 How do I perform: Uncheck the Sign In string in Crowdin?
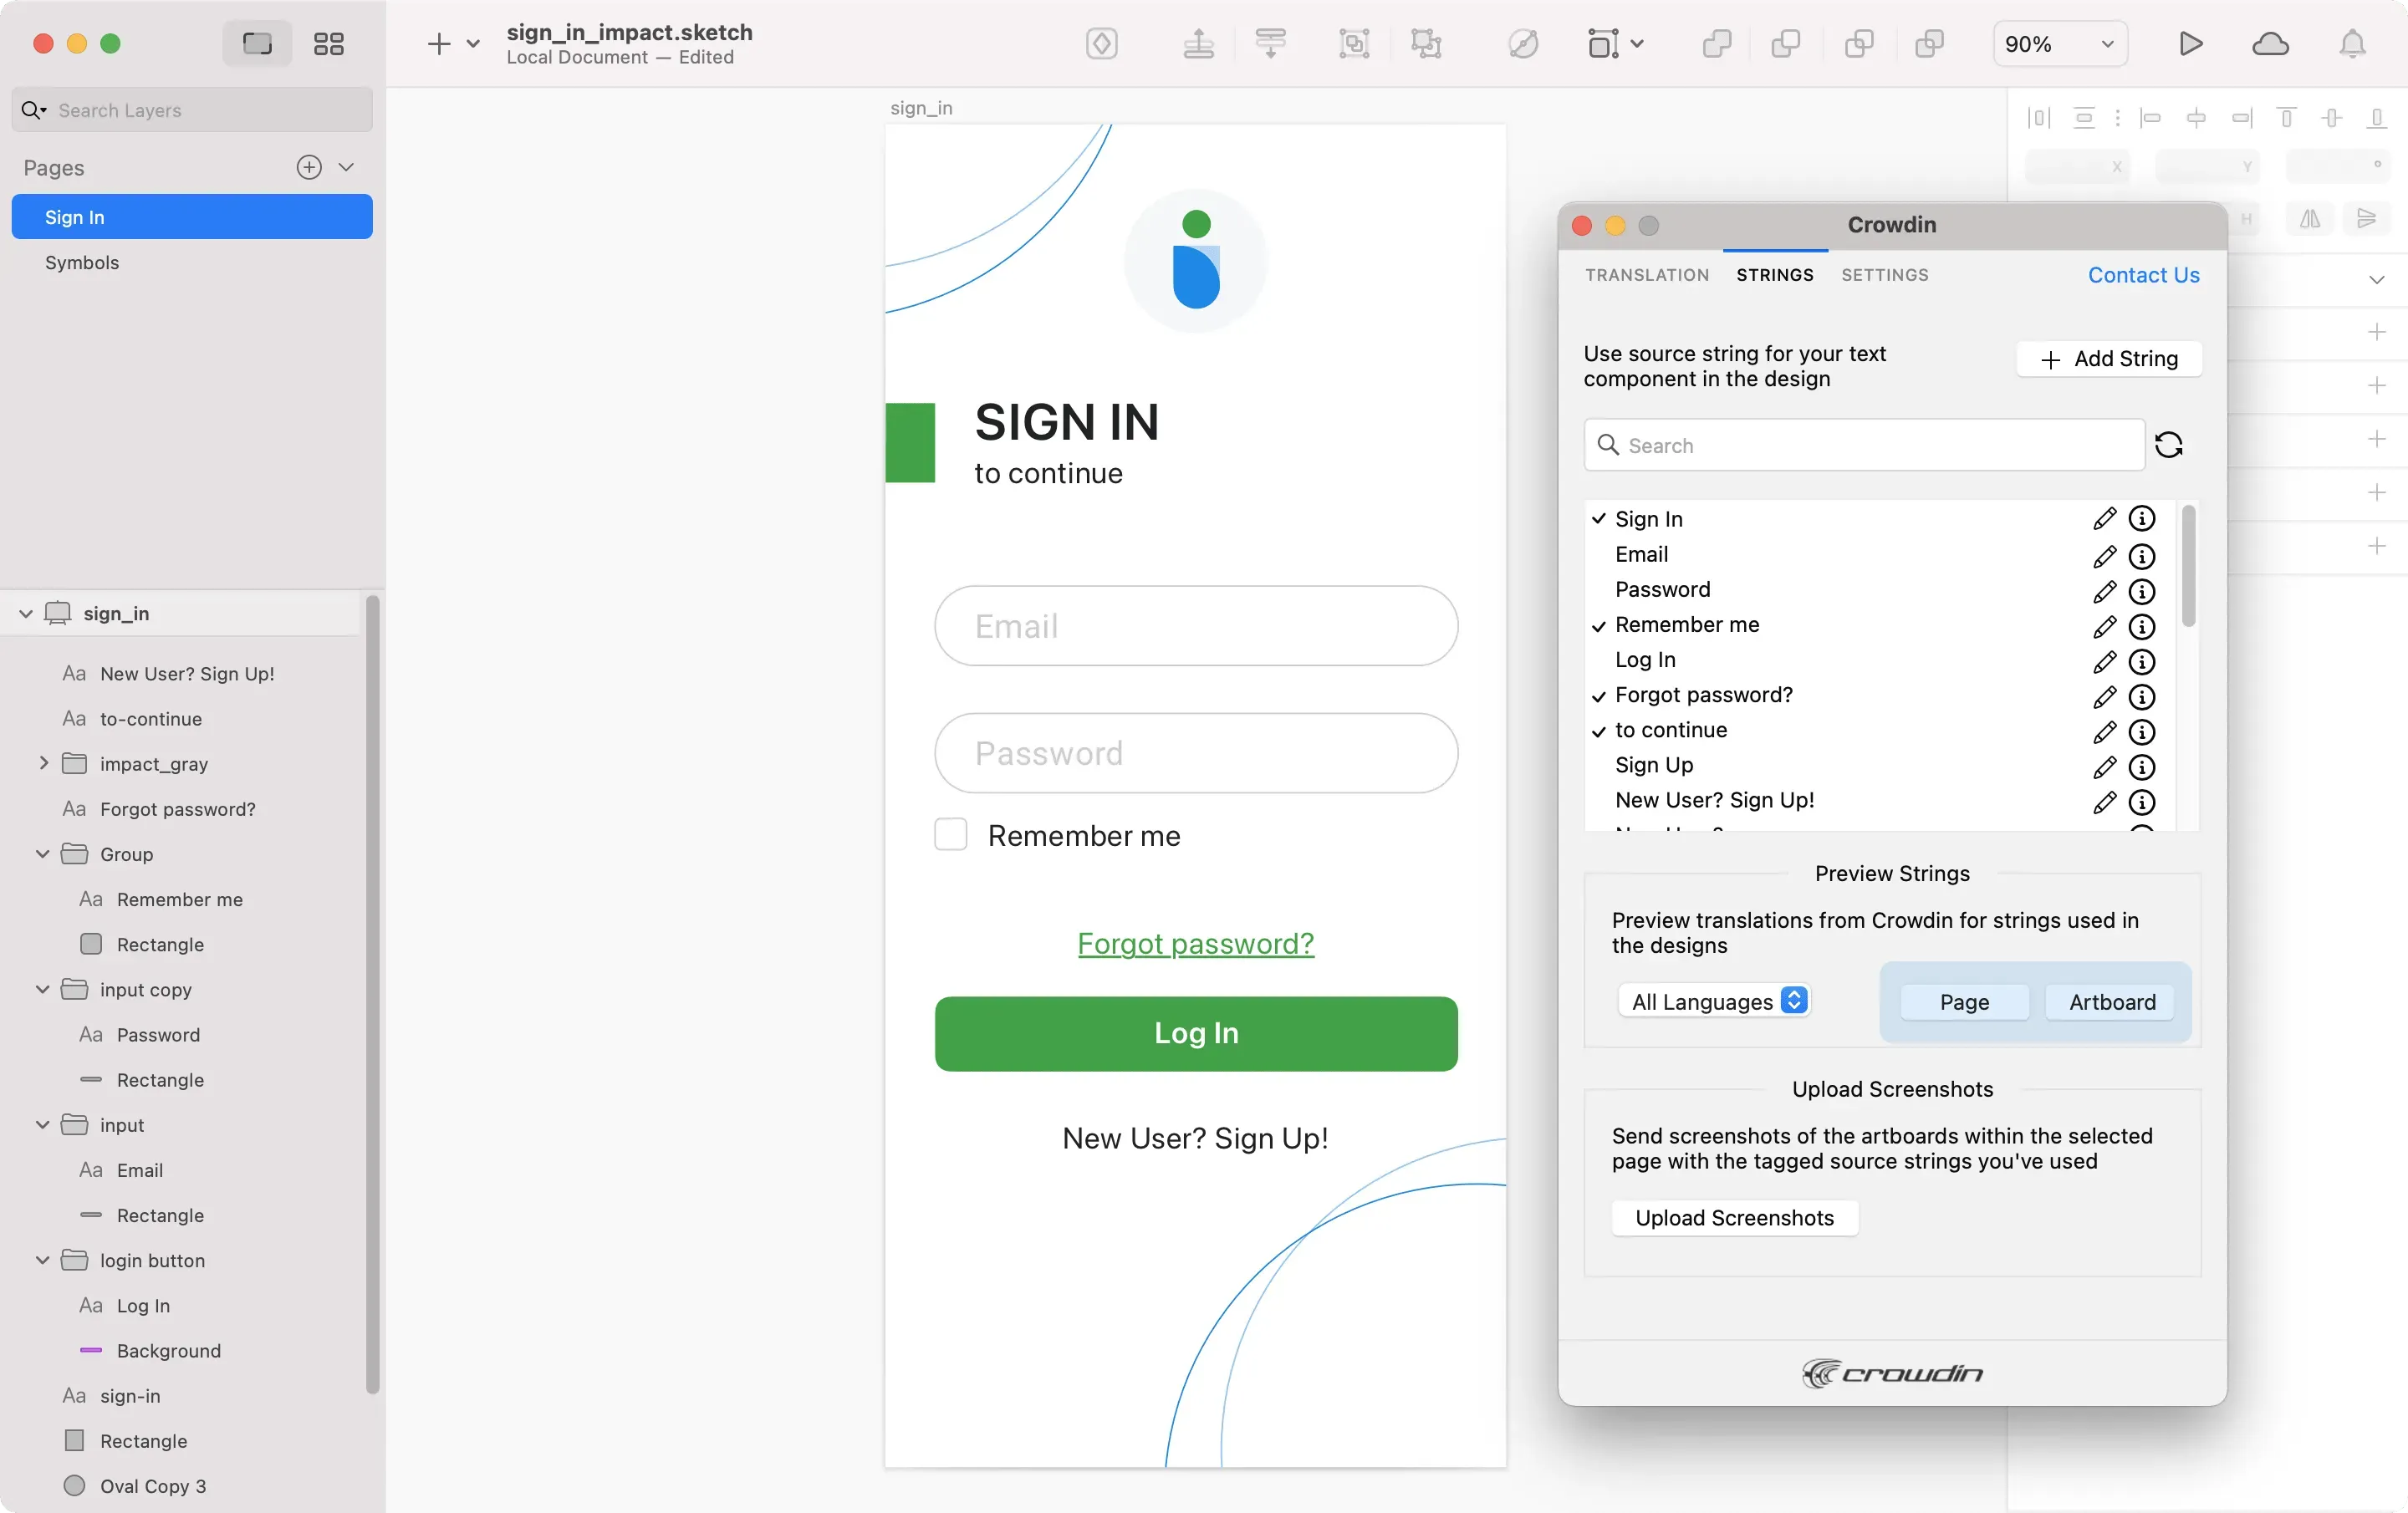coord(1600,519)
